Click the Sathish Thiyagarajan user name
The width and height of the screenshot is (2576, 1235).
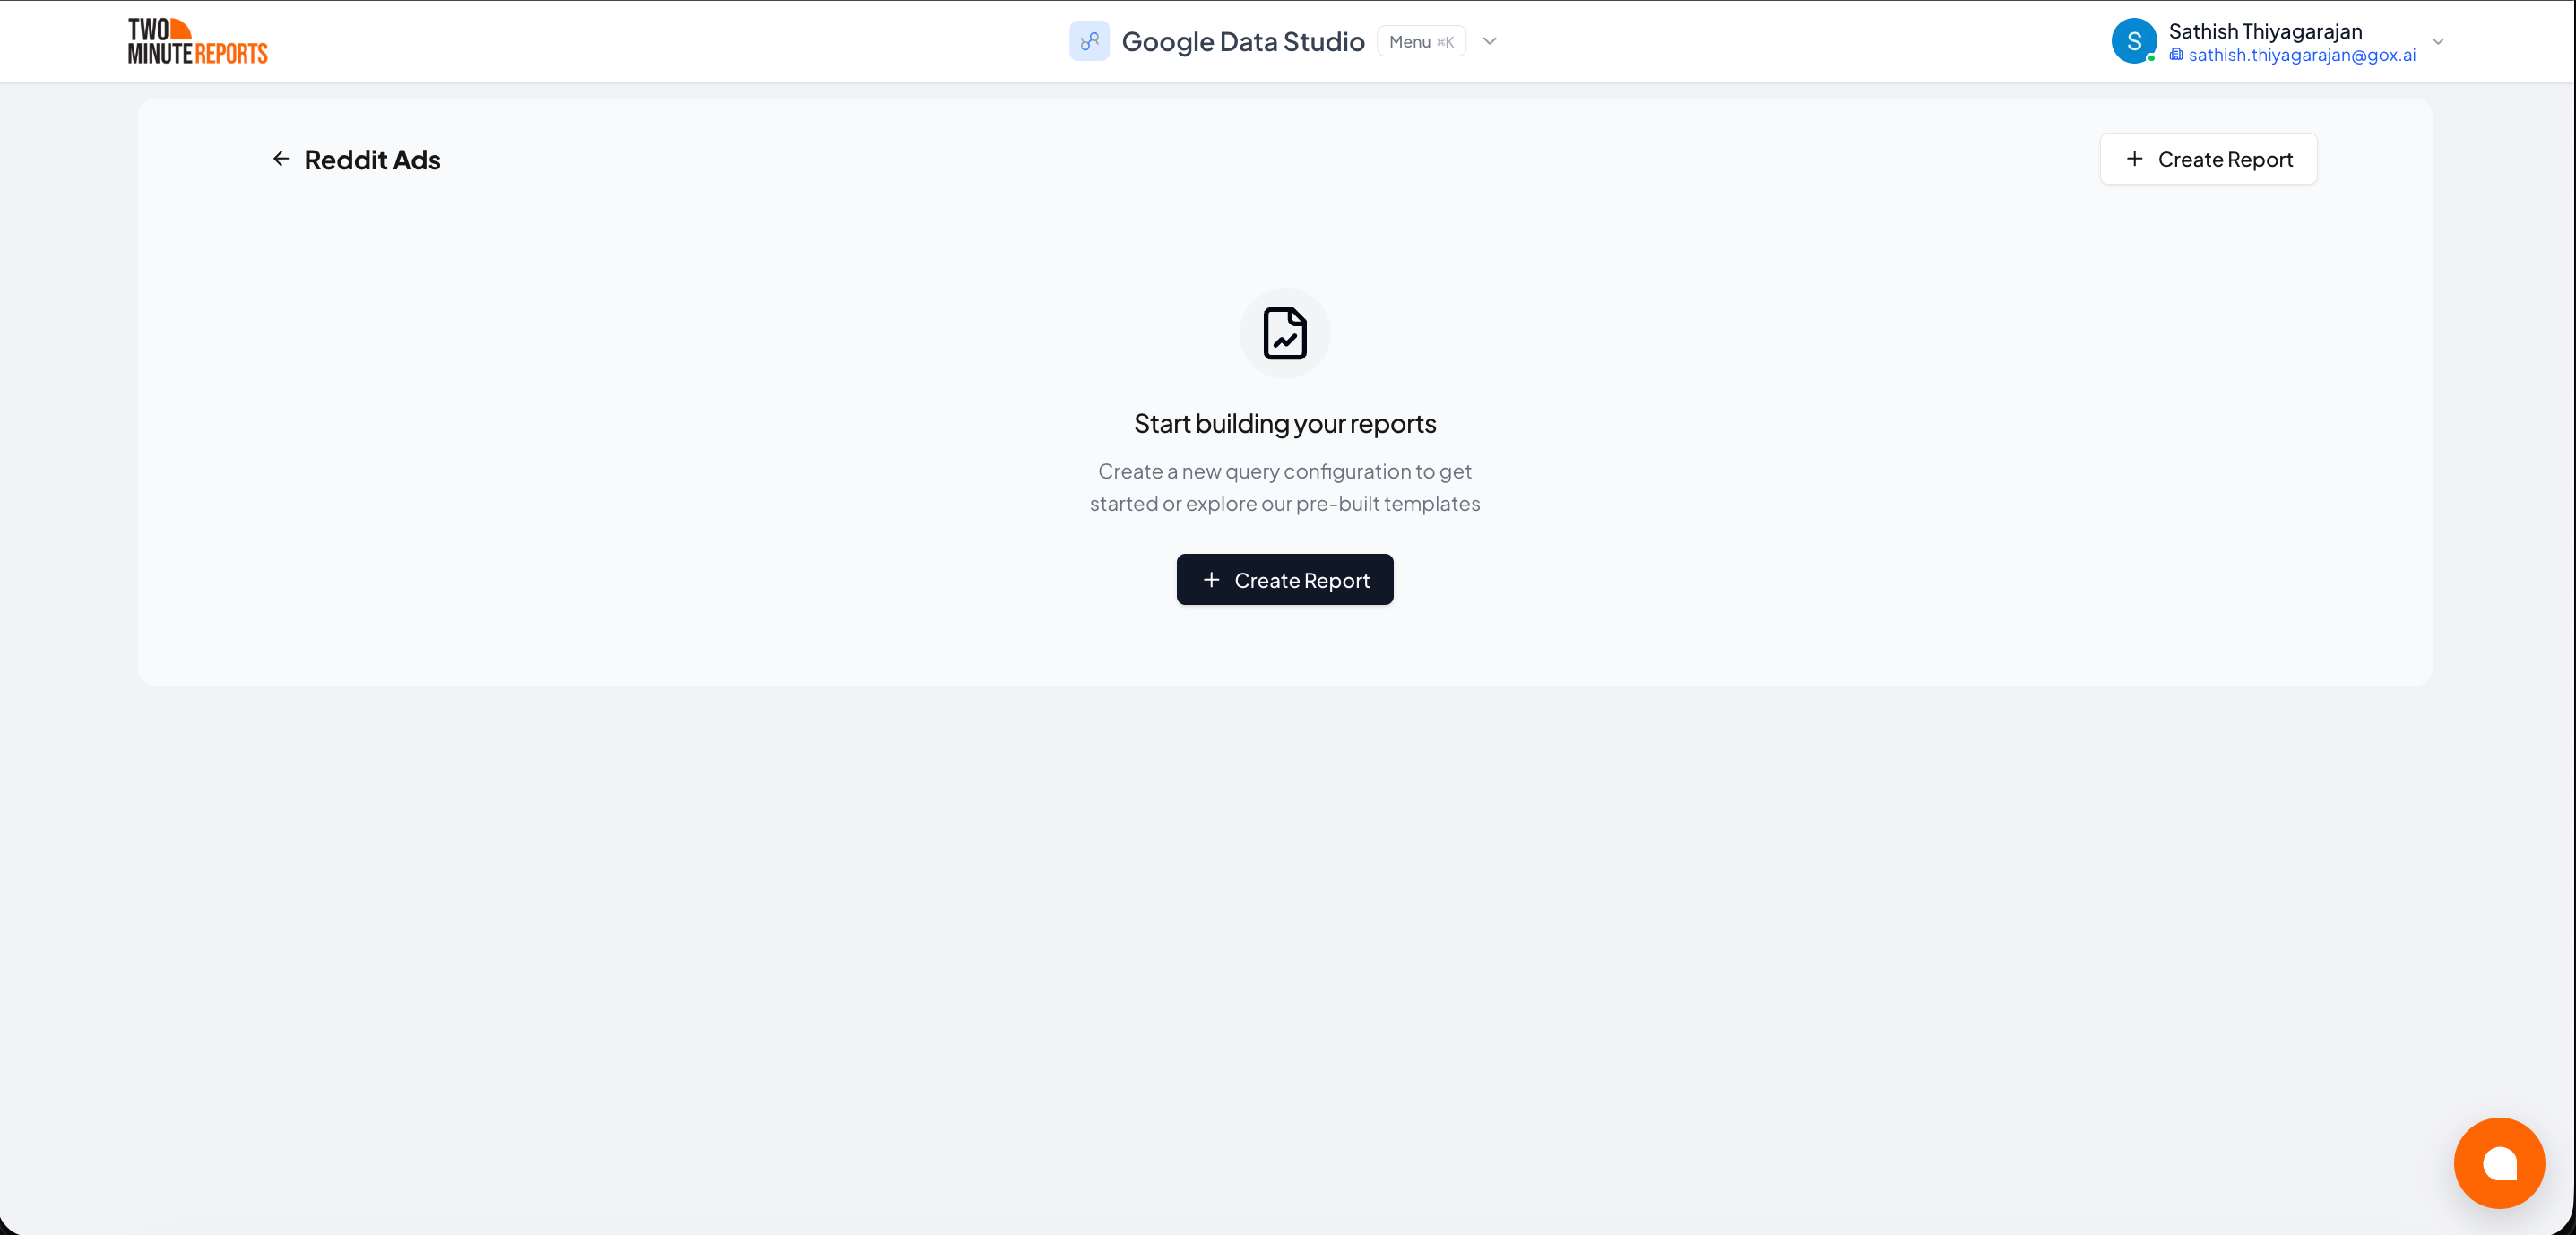pyautogui.click(x=2265, y=31)
